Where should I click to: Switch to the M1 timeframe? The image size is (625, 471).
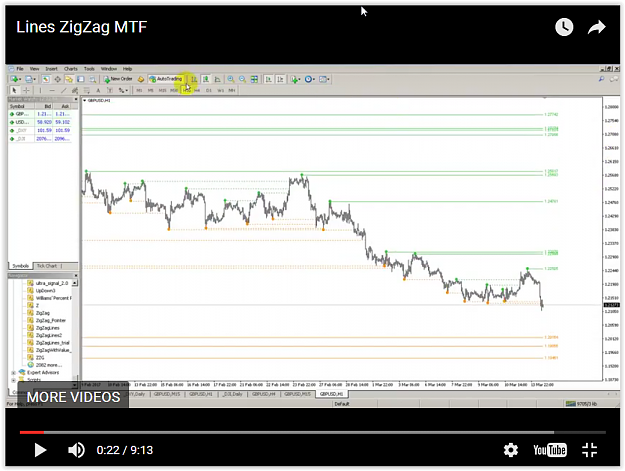coord(139,90)
